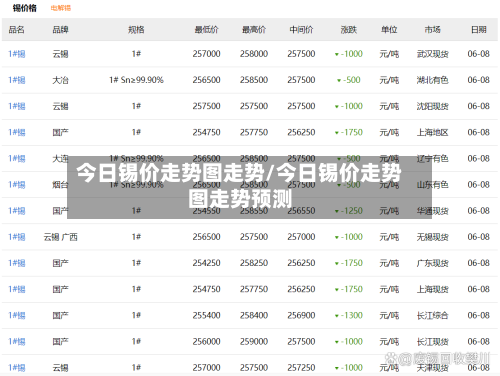Open 1#锡 link in 广东现货 row

coord(17,263)
